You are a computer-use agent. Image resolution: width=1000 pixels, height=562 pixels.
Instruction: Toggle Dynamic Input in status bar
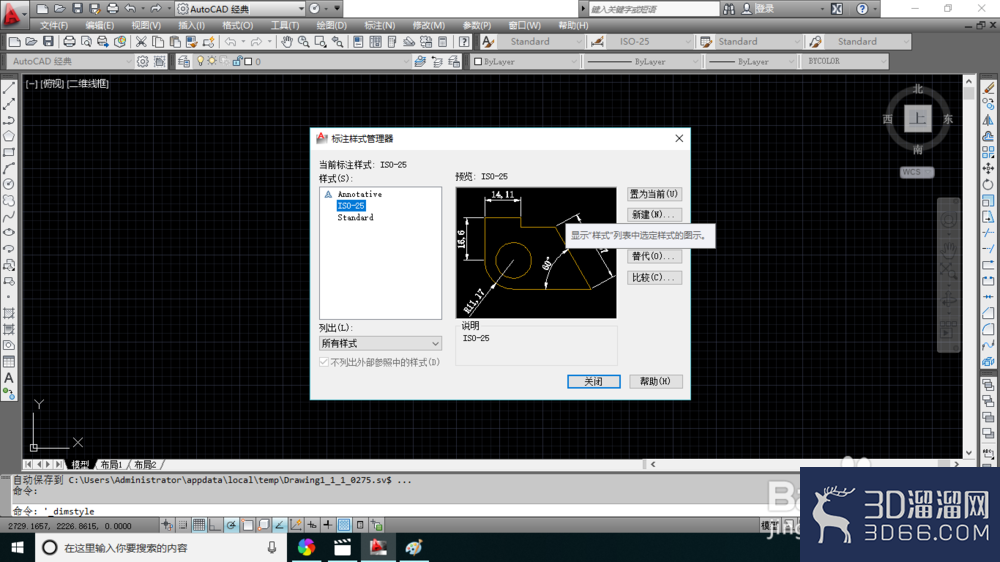[x=312, y=525]
